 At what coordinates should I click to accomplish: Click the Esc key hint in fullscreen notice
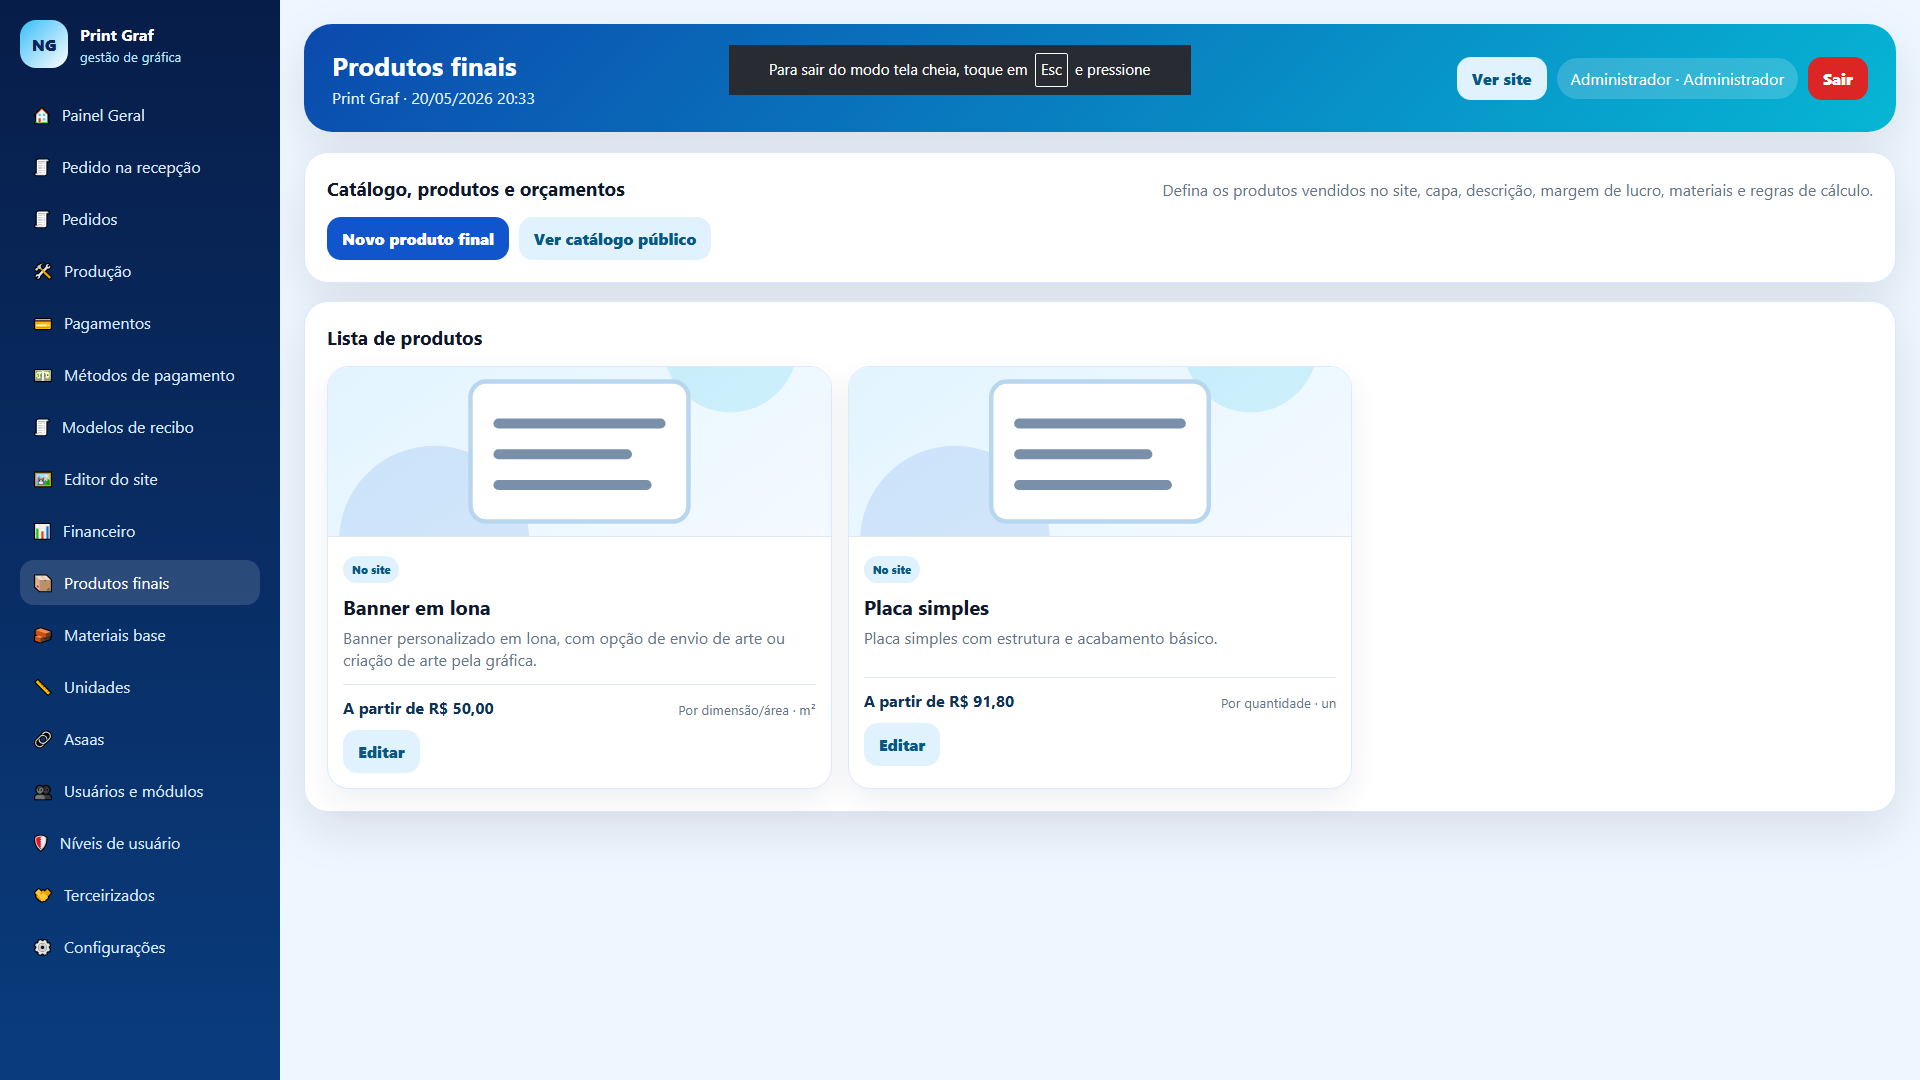pyautogui.click(x=1051, y=70)
